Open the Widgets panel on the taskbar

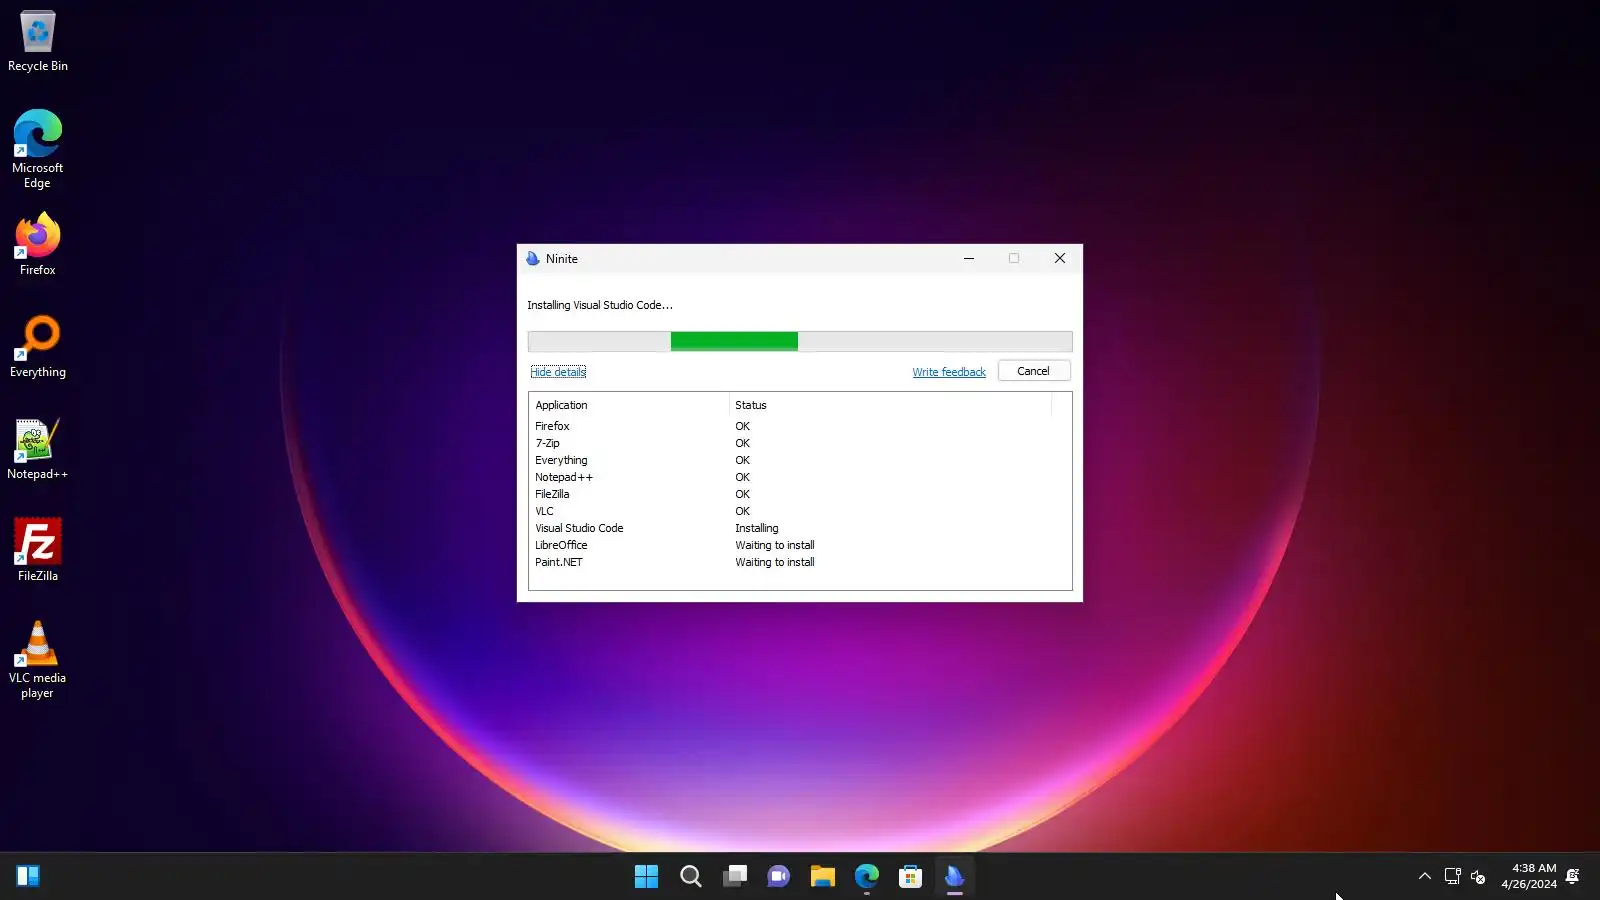(28, 877)
